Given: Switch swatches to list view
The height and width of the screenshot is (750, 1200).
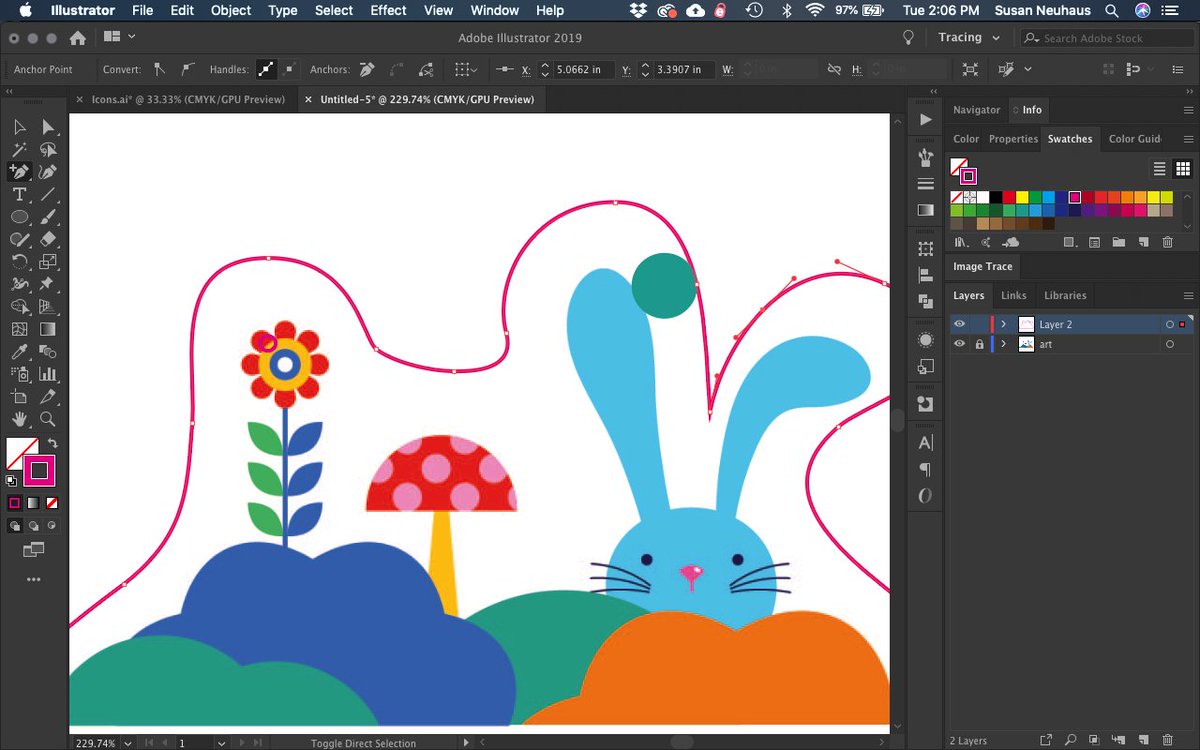Looking at the screenshot, I should point(1160,169).
